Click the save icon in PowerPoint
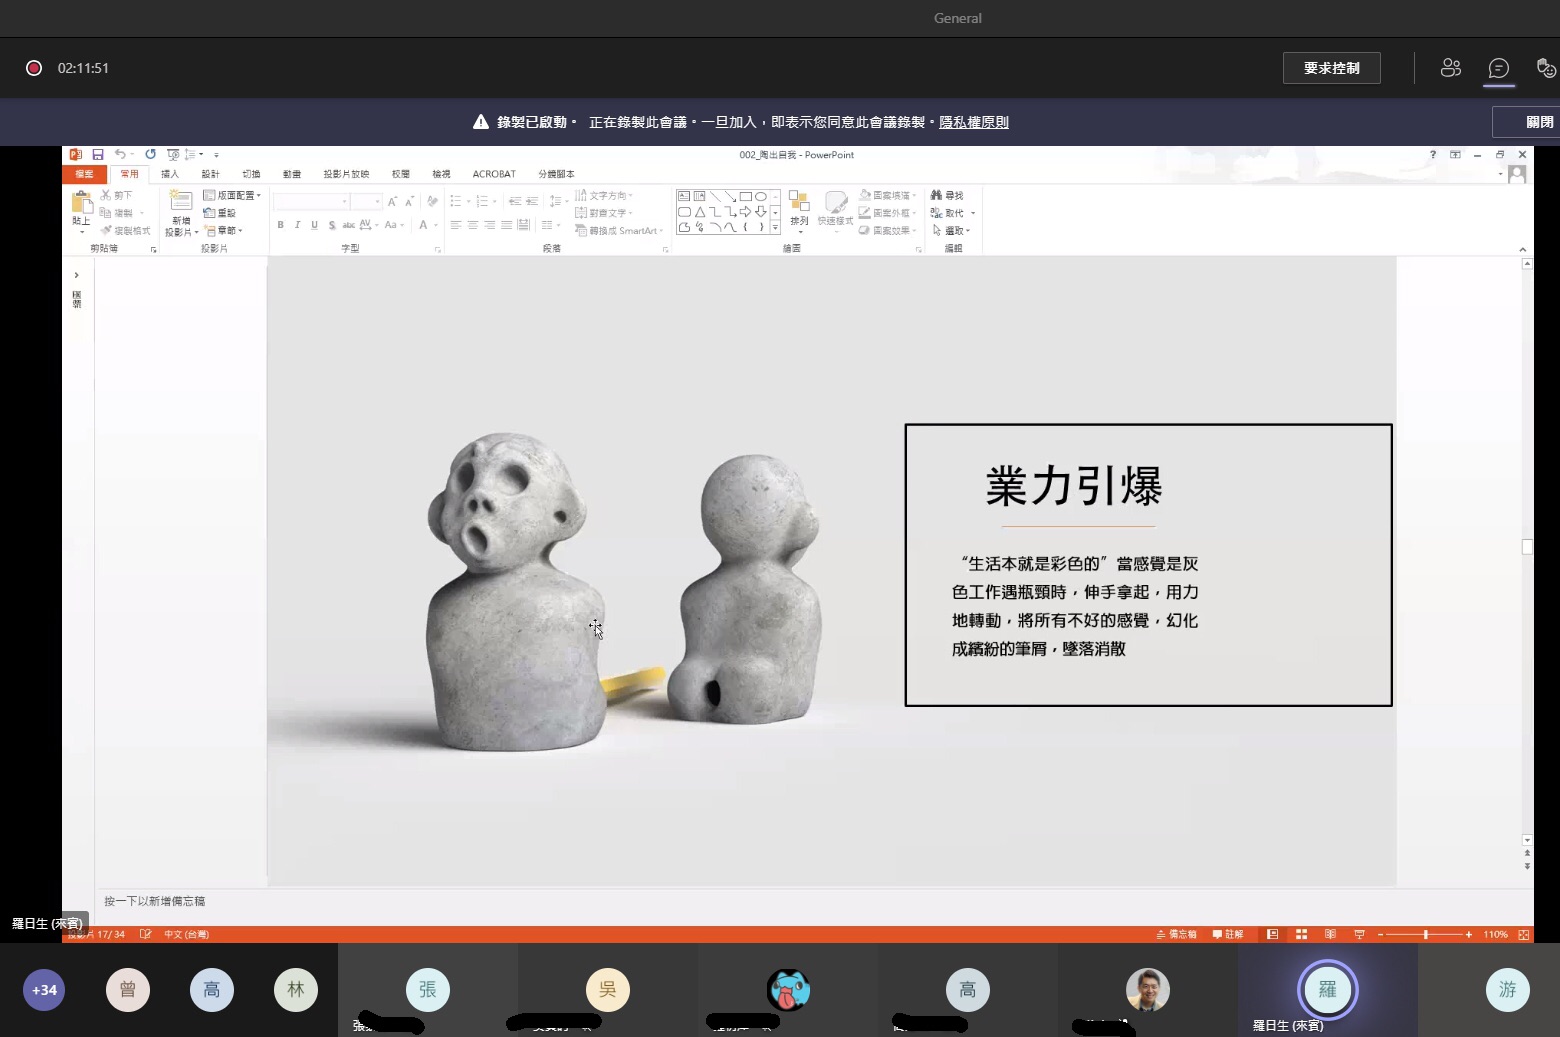The width and height of the screenshot is (1560, 1037). click(x=98, y=155)
